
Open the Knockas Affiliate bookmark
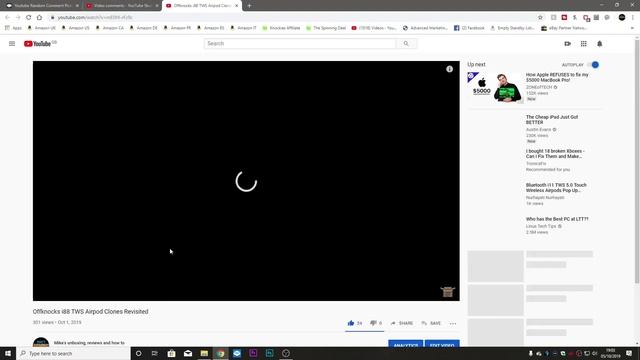281,28
